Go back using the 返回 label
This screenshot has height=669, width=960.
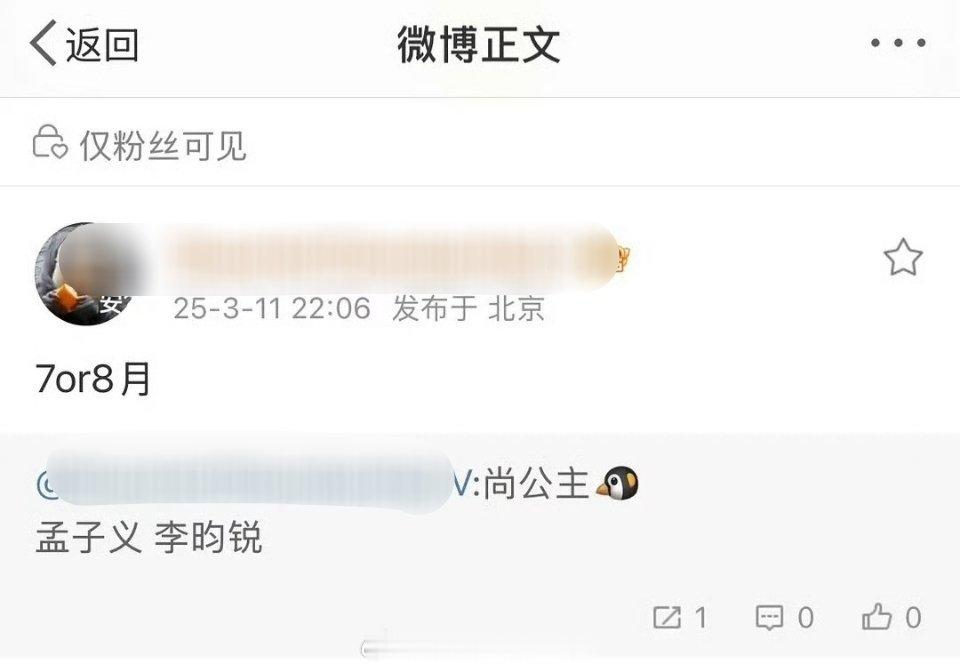click(x=102, y=45)
